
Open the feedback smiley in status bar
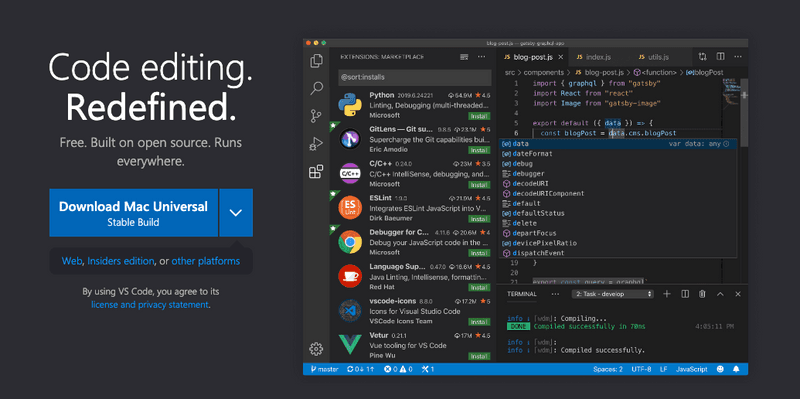click(720, 369)
